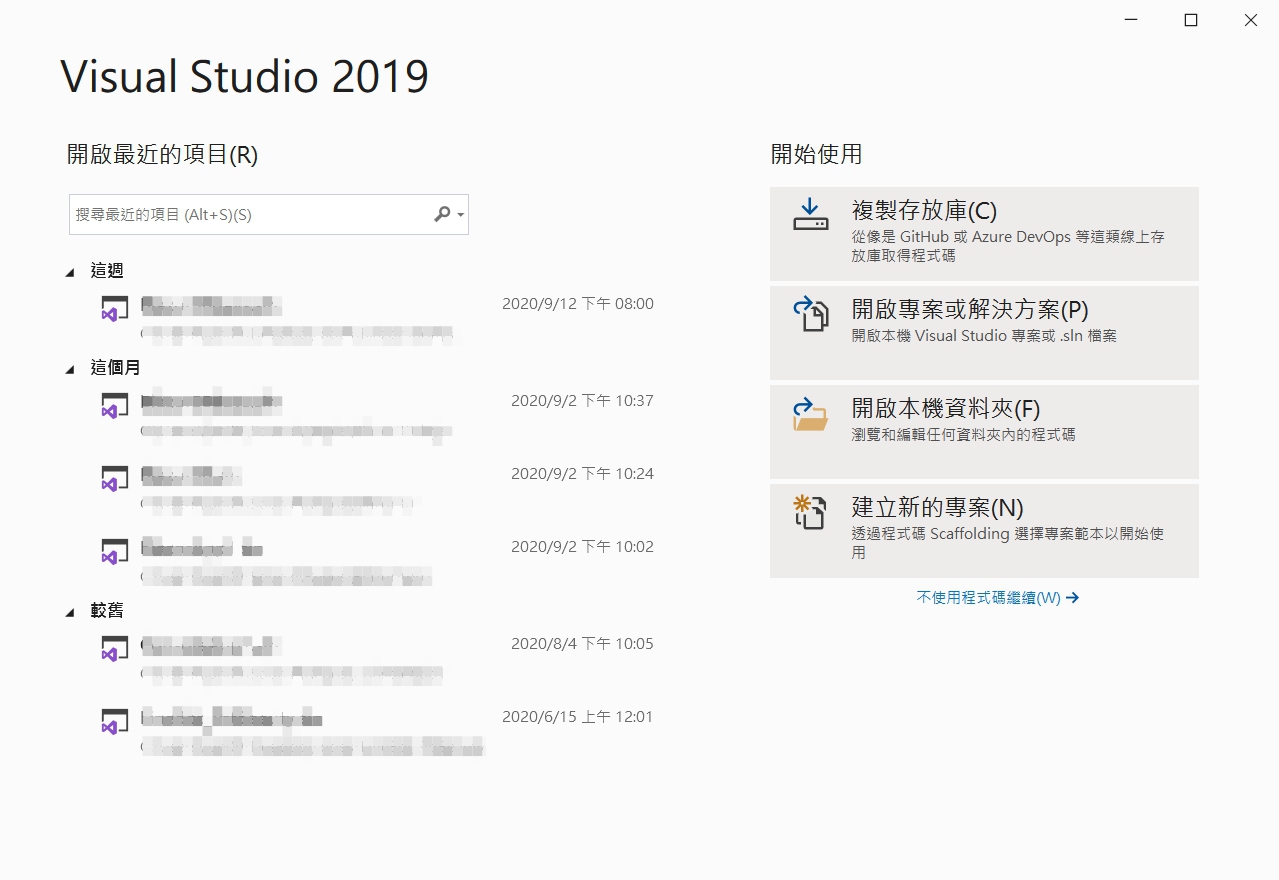This screenshot has width=1279, height=880.
Task: Click solution icon of project dated 2020/6/15
Action: pos(115,722)
